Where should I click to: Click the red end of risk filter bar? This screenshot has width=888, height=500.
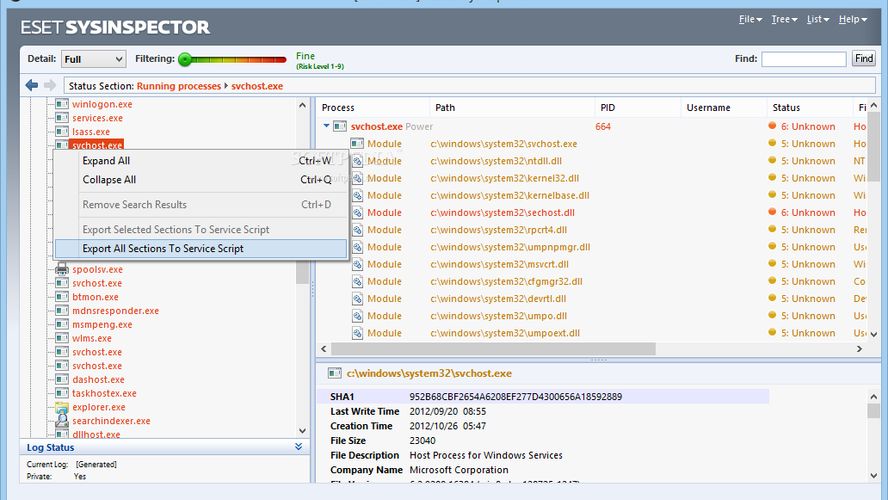pyautogui.click(x=278, y=59)
